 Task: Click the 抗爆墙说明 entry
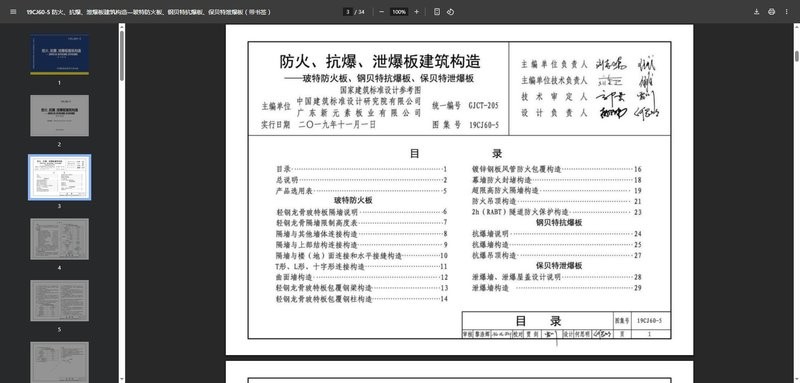tap(557, 234)
